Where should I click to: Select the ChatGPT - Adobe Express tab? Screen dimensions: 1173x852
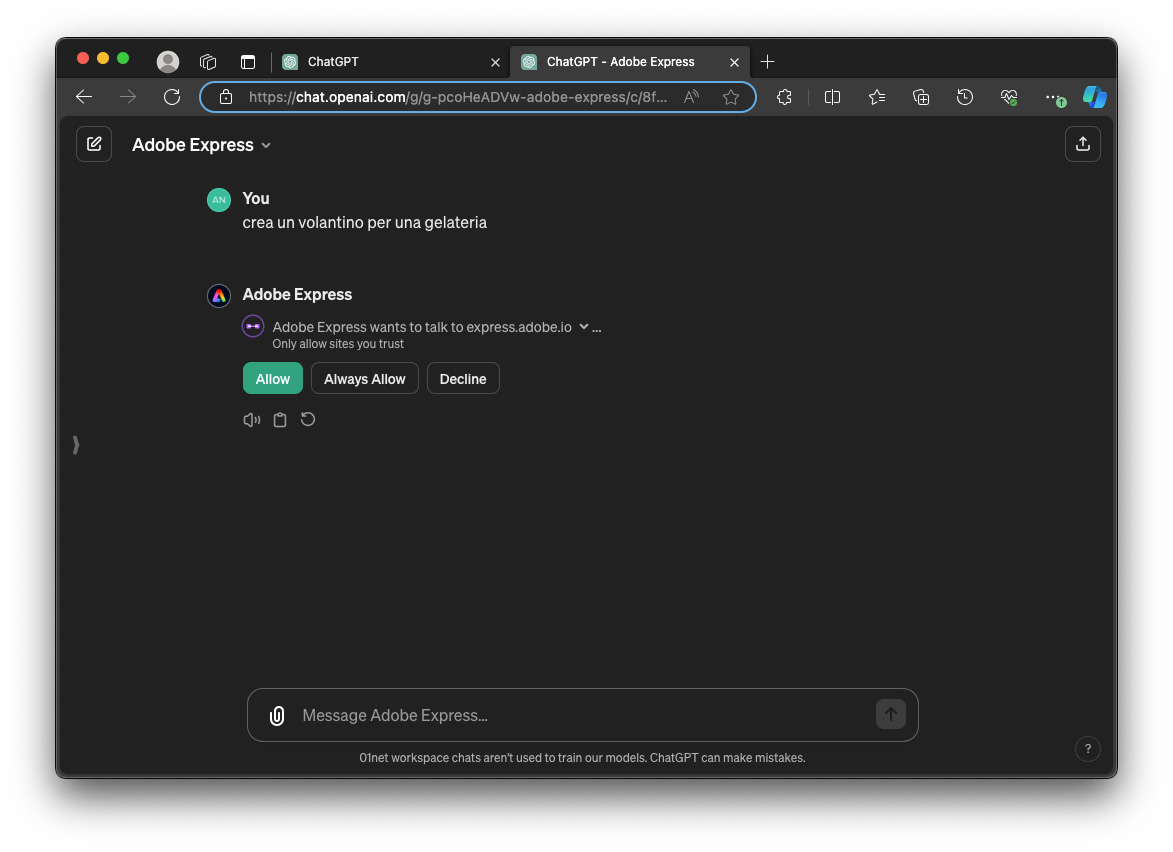629,62
